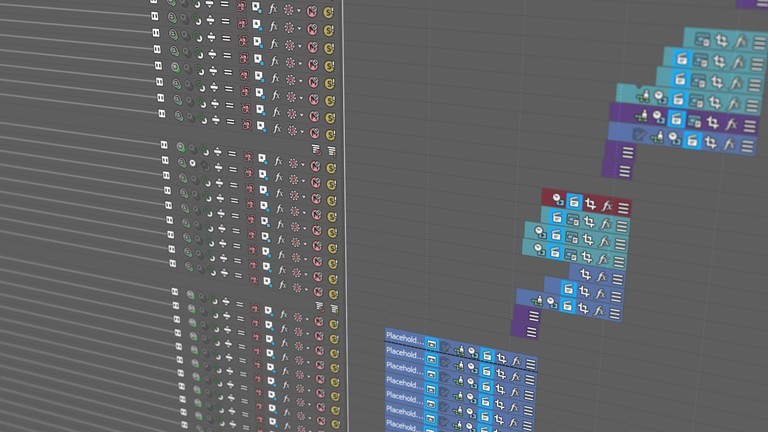Screen dimensions: 768x432
Task: Select the first Placeholder clip label
Action: point(404,340)
